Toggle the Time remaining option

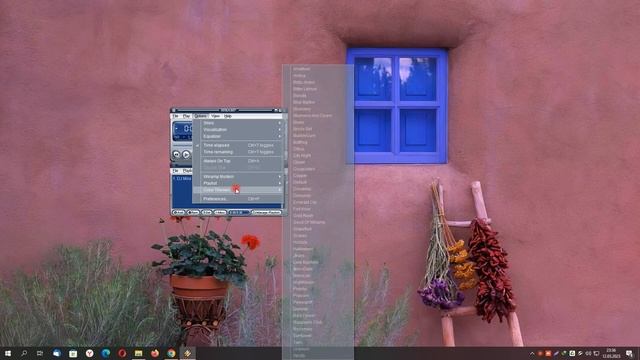click(x=238, y=152)
